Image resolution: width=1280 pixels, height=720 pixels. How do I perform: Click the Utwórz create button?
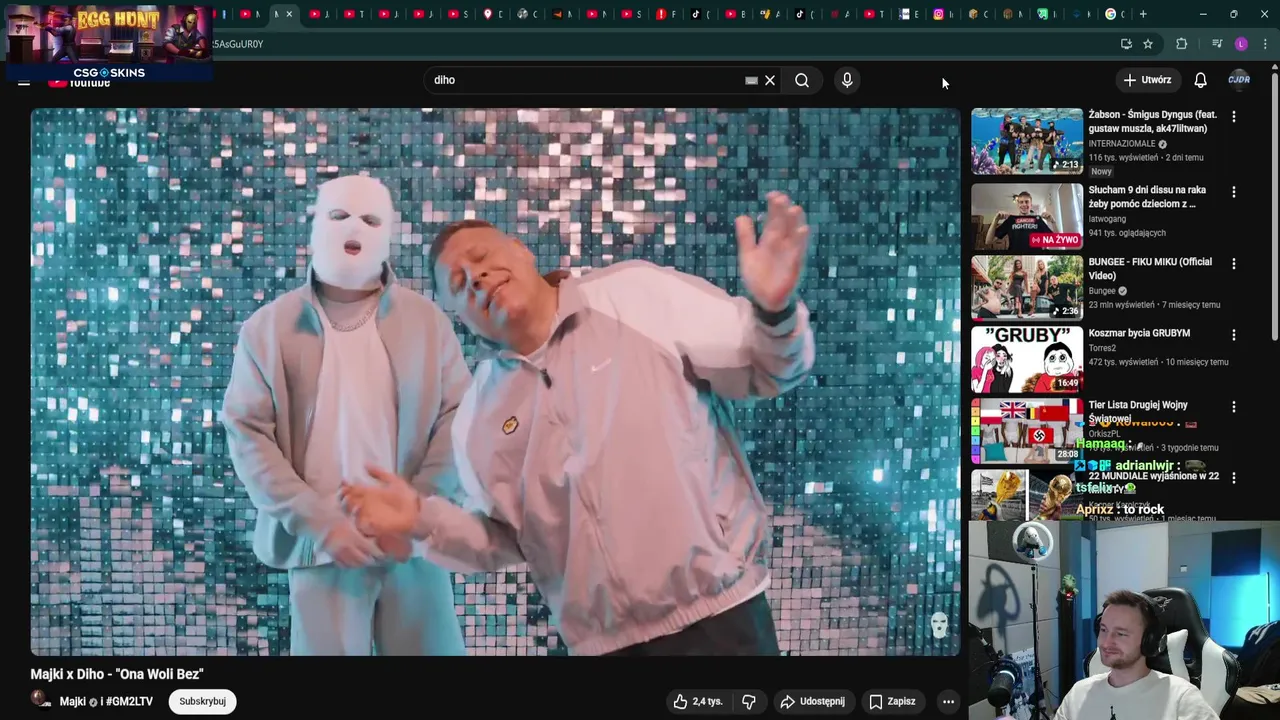[1146, 80]
